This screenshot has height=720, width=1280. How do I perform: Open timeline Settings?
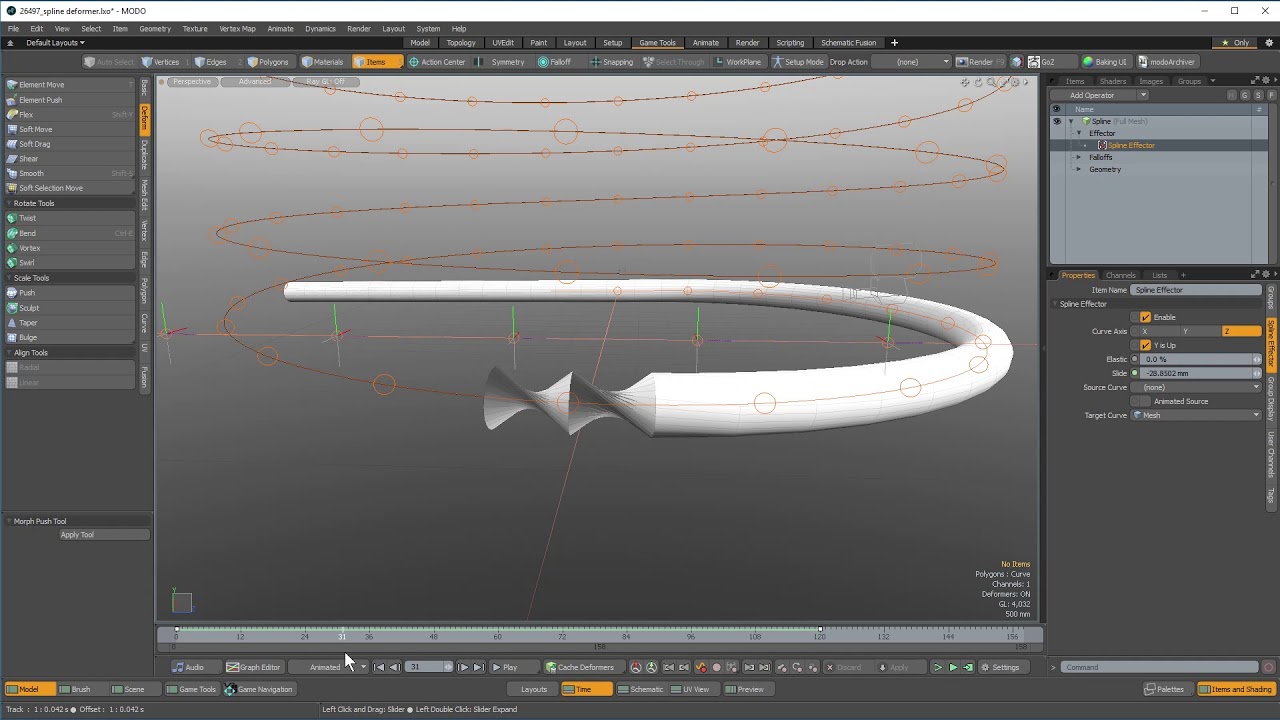tap(1000, 667)
